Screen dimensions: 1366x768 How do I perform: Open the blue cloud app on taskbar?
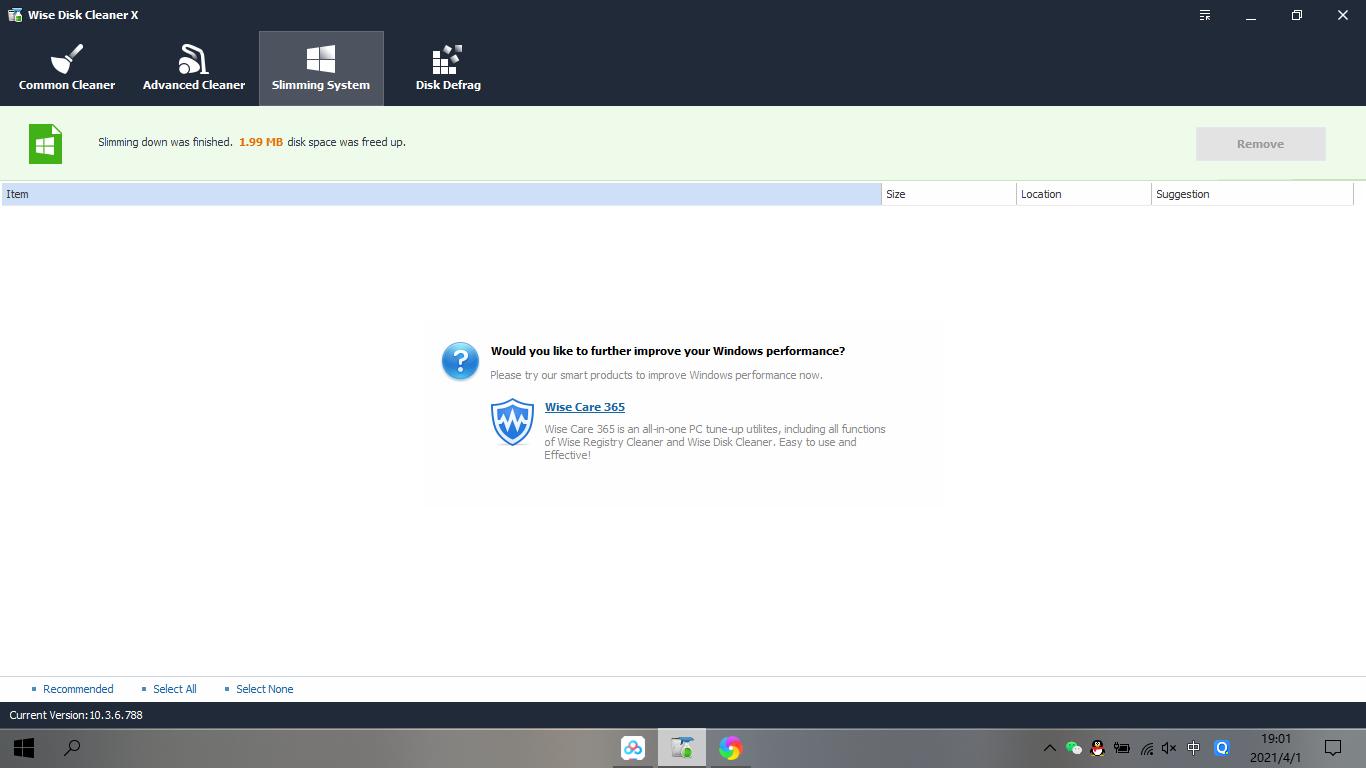[x=633, y=748]
